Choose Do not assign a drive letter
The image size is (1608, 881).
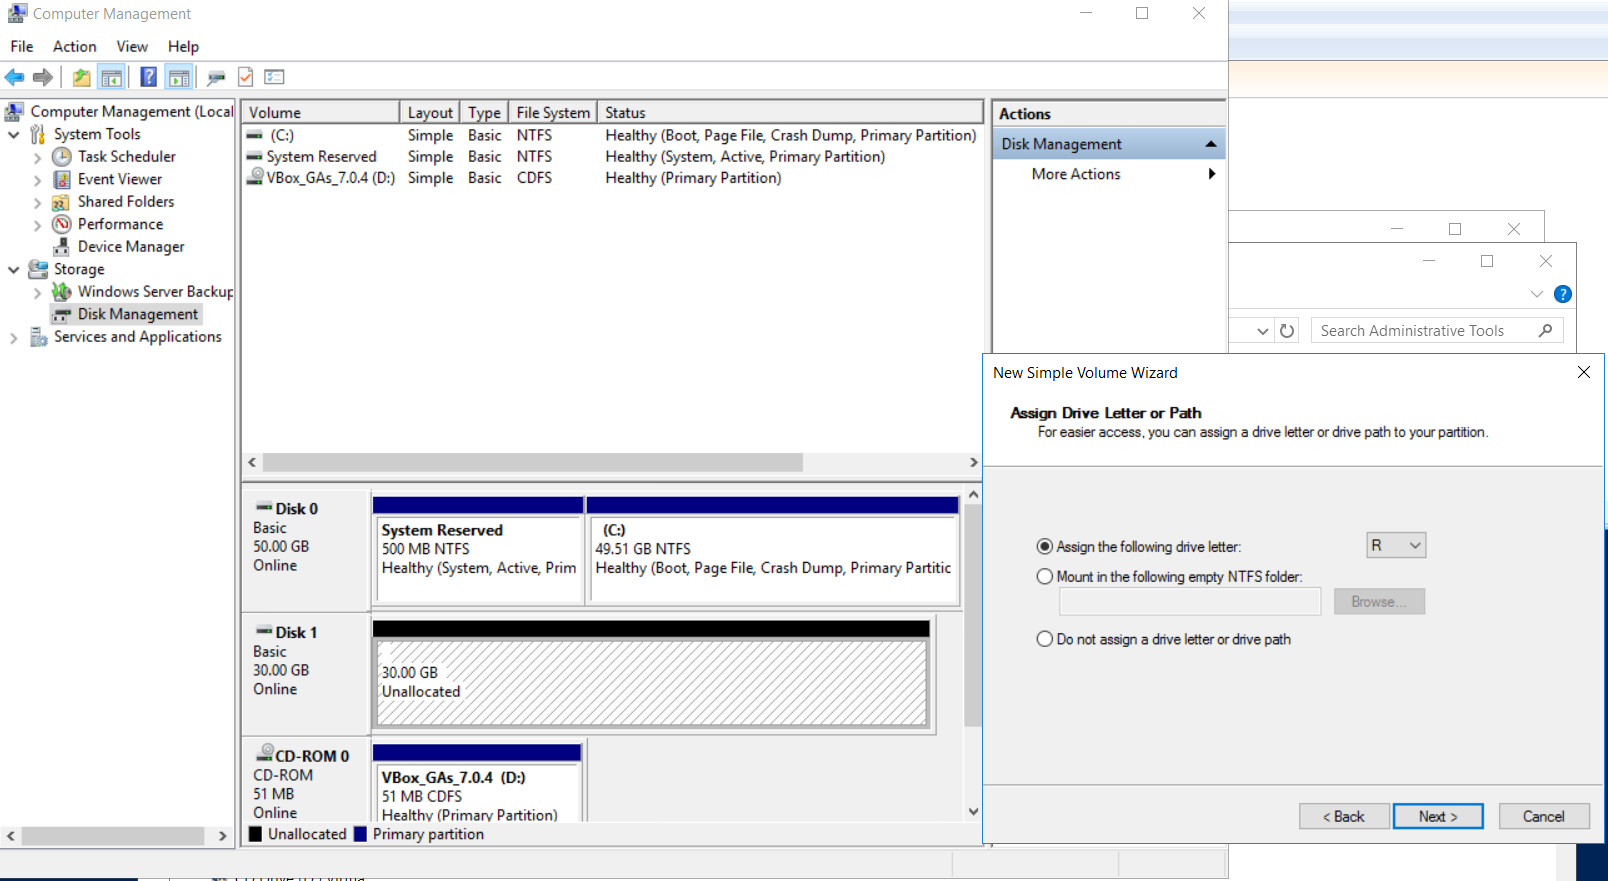[x=1045, y=639]
